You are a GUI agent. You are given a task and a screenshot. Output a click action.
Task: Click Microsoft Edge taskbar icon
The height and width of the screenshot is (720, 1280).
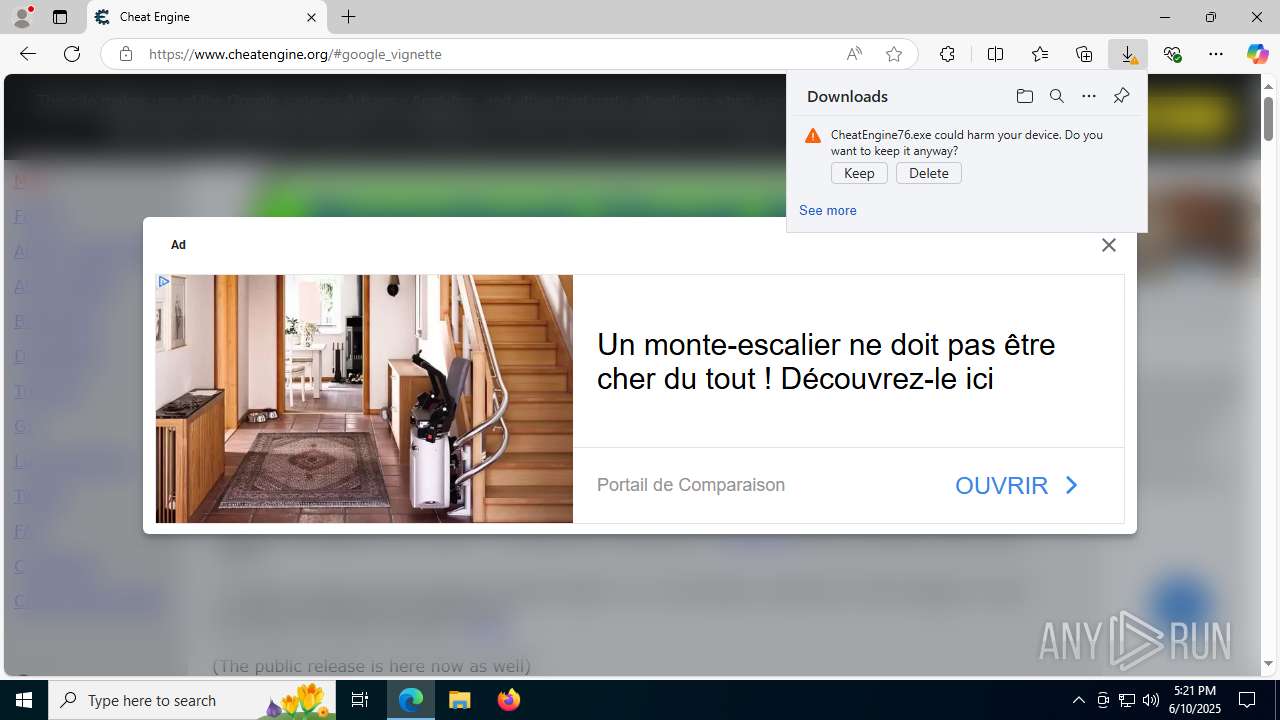coord(411,700)
